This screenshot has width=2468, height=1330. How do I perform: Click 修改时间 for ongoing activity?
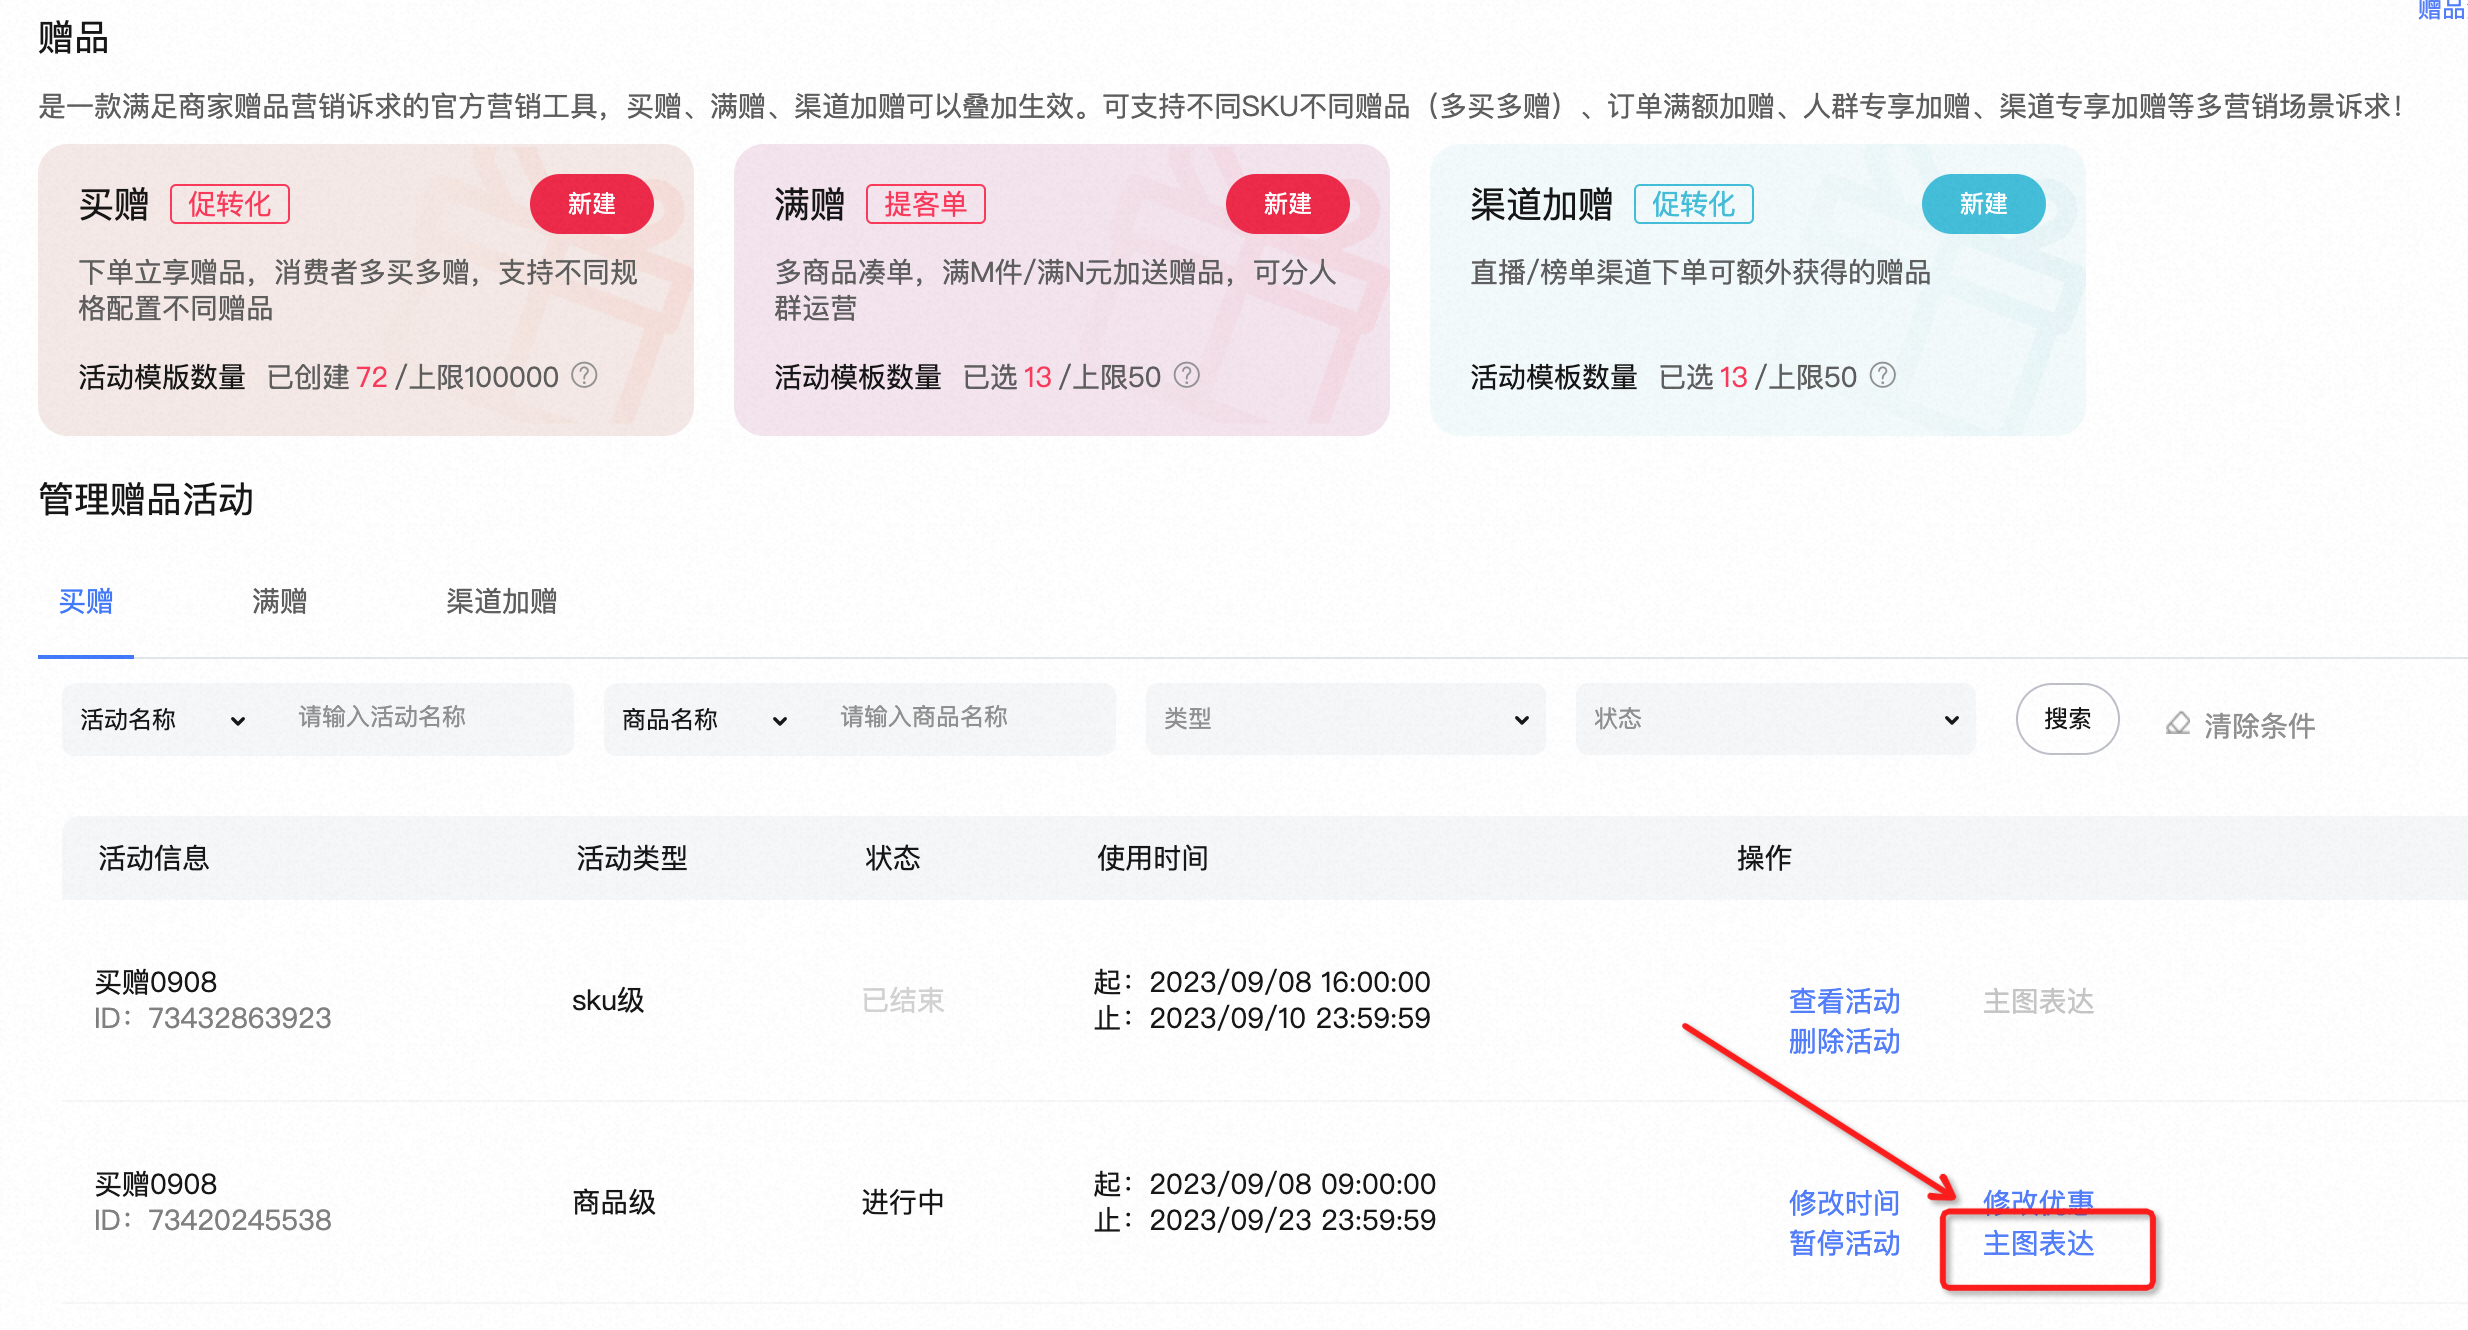1844,1202
